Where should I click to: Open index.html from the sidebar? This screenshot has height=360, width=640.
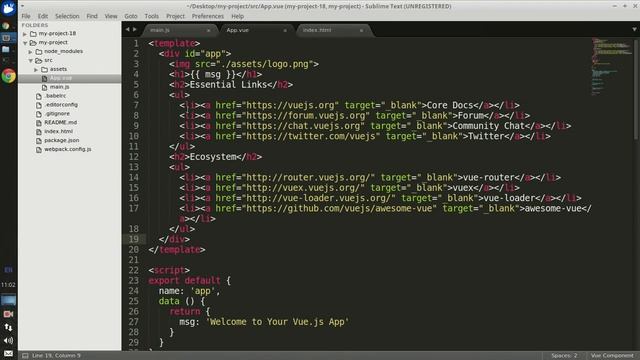[x=58, y=131]
